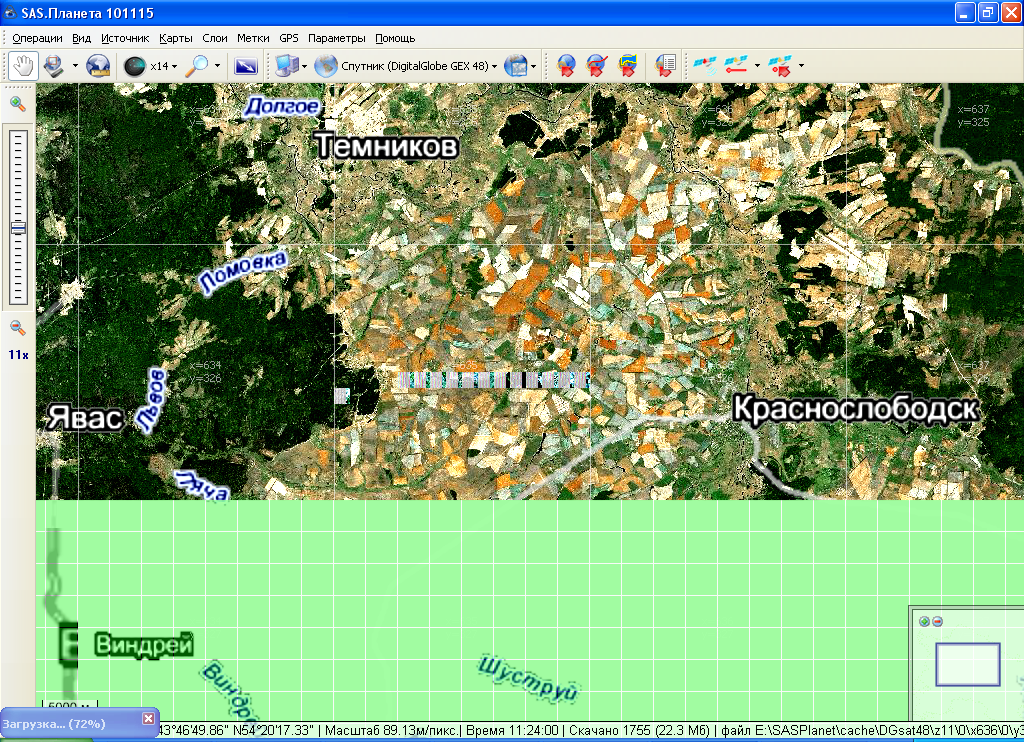Click the selection manager toolbar icon

tap(54, 66)
